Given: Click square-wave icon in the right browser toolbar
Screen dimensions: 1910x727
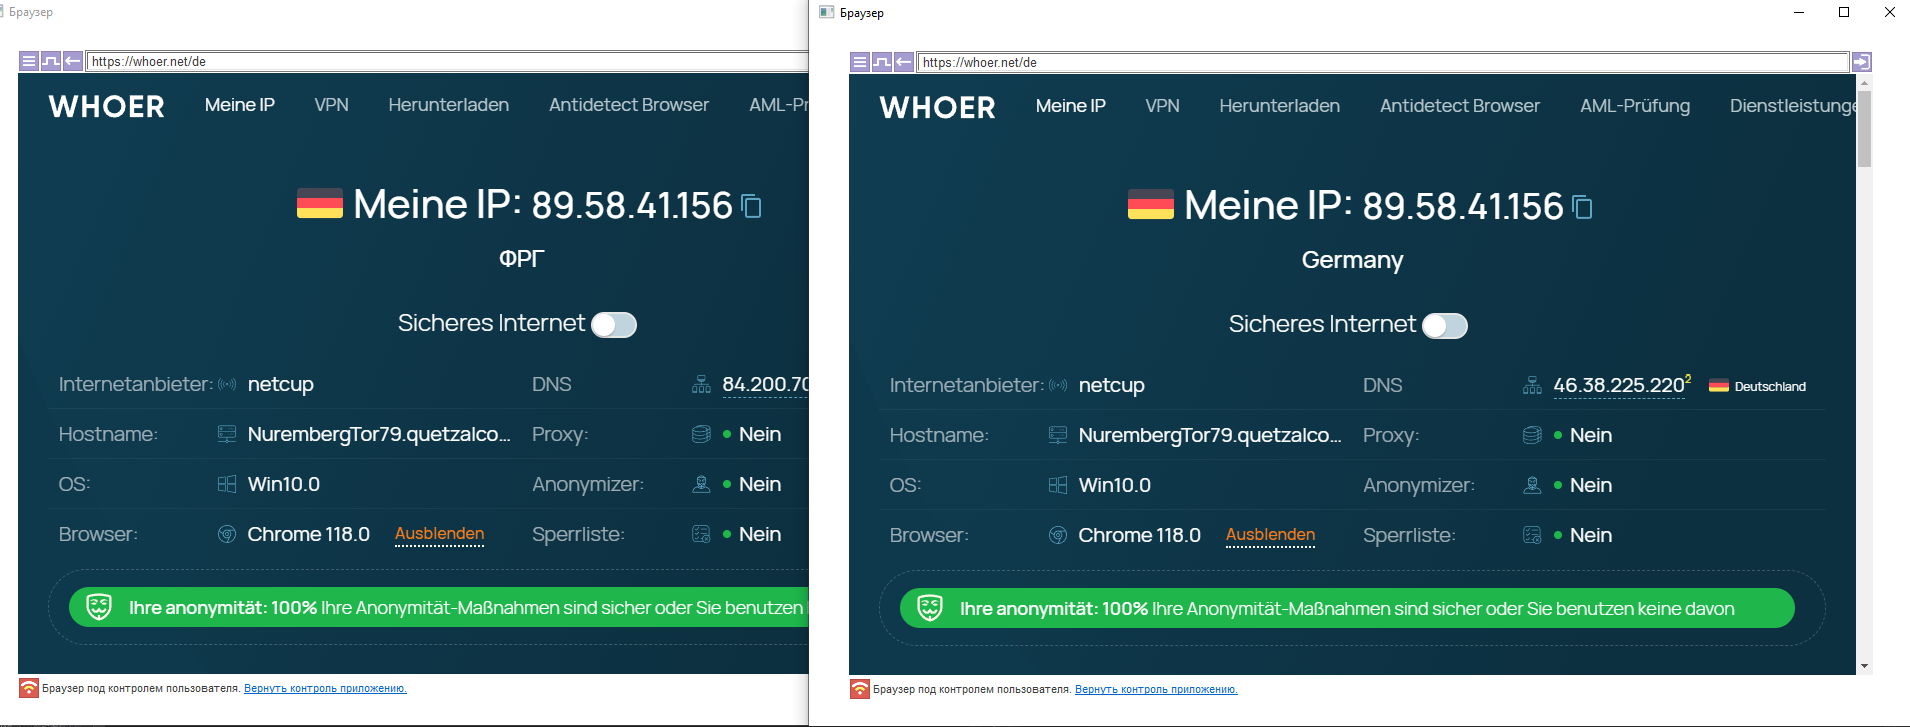Looking at the screenshot, I should [882, 62].
